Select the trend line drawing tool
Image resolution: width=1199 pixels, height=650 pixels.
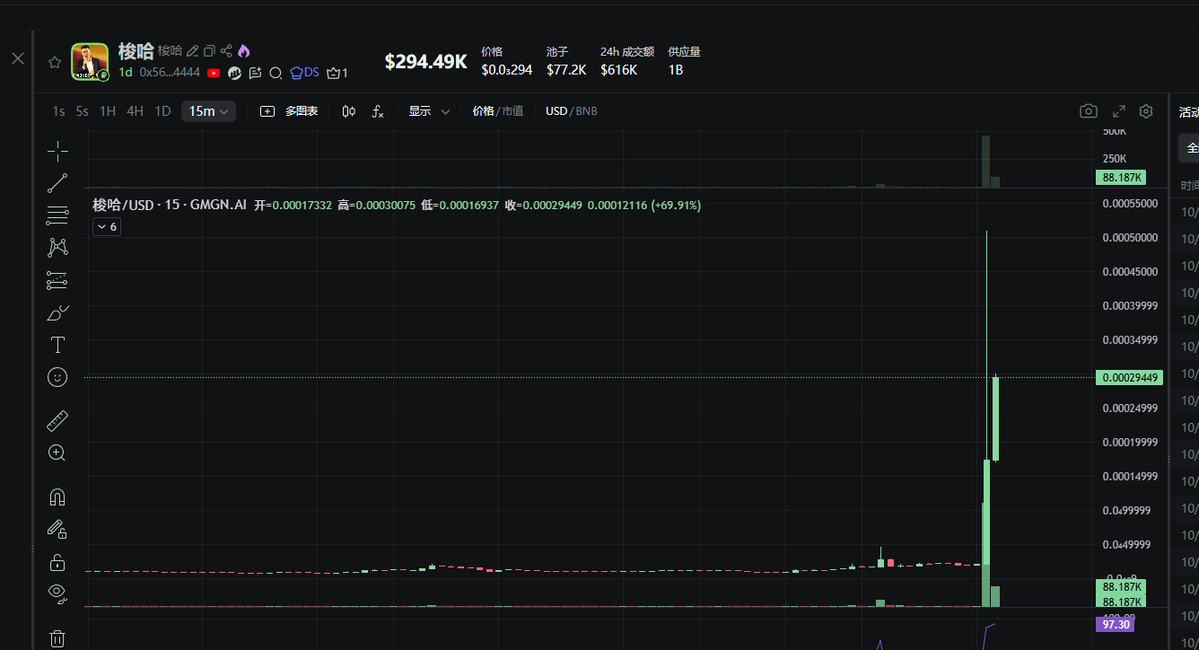58,183
